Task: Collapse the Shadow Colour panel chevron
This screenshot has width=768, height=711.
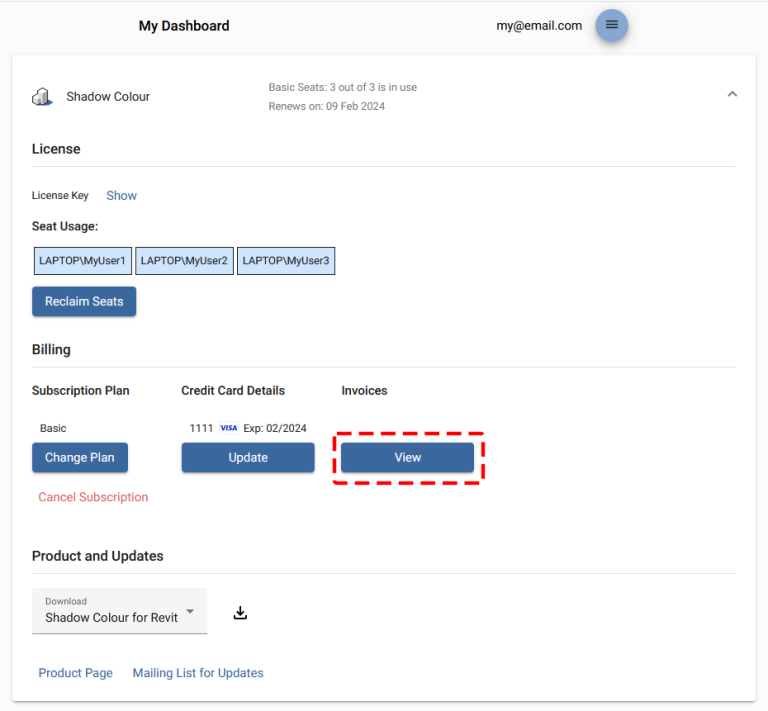Action: click(x=732, y=94)
